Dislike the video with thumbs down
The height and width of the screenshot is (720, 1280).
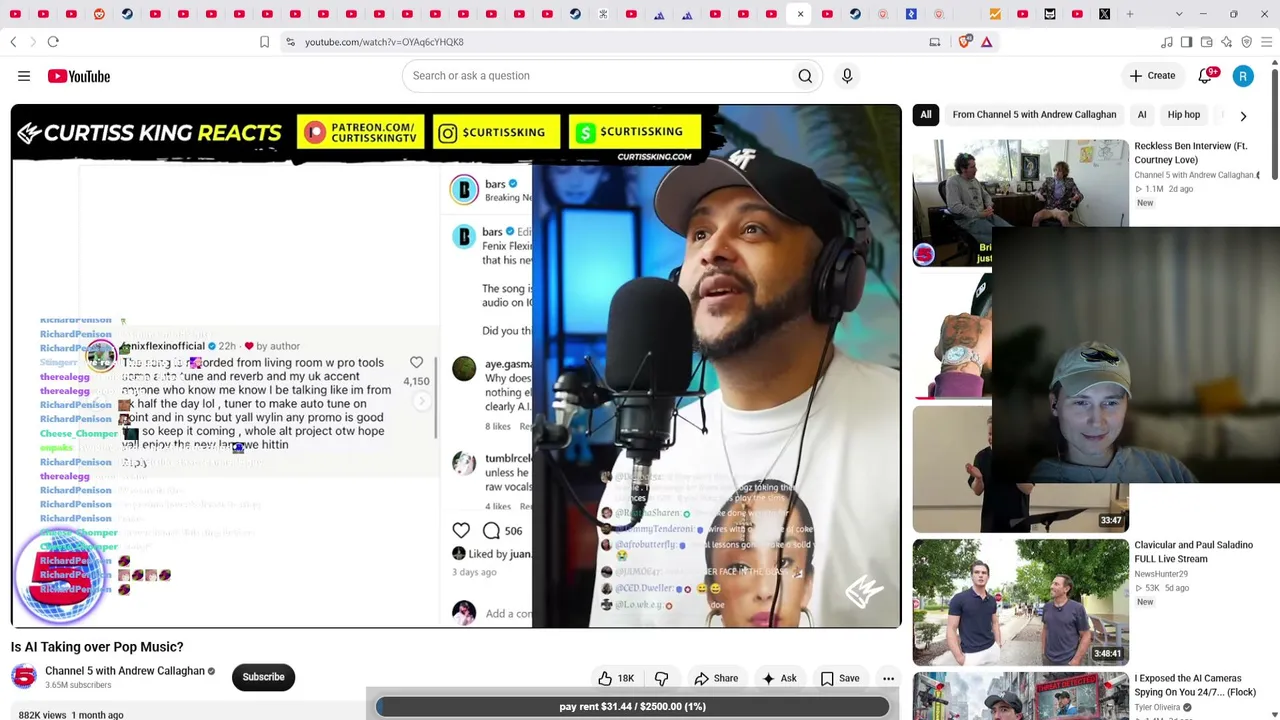(662, 678)
